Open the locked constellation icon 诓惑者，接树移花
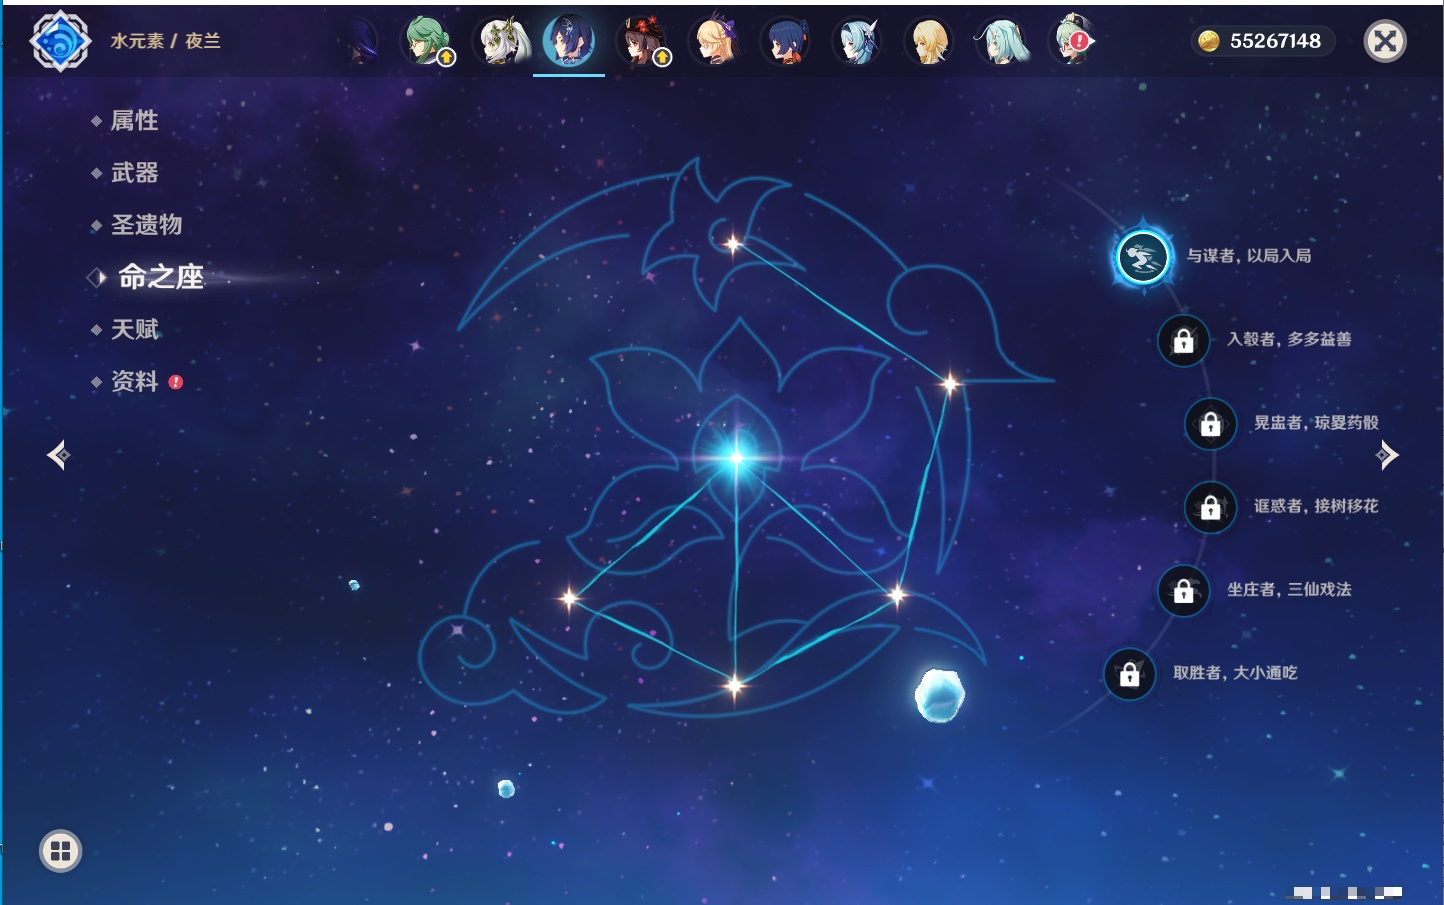Viewport: 1444px width, 905px height. (1210, 507)
